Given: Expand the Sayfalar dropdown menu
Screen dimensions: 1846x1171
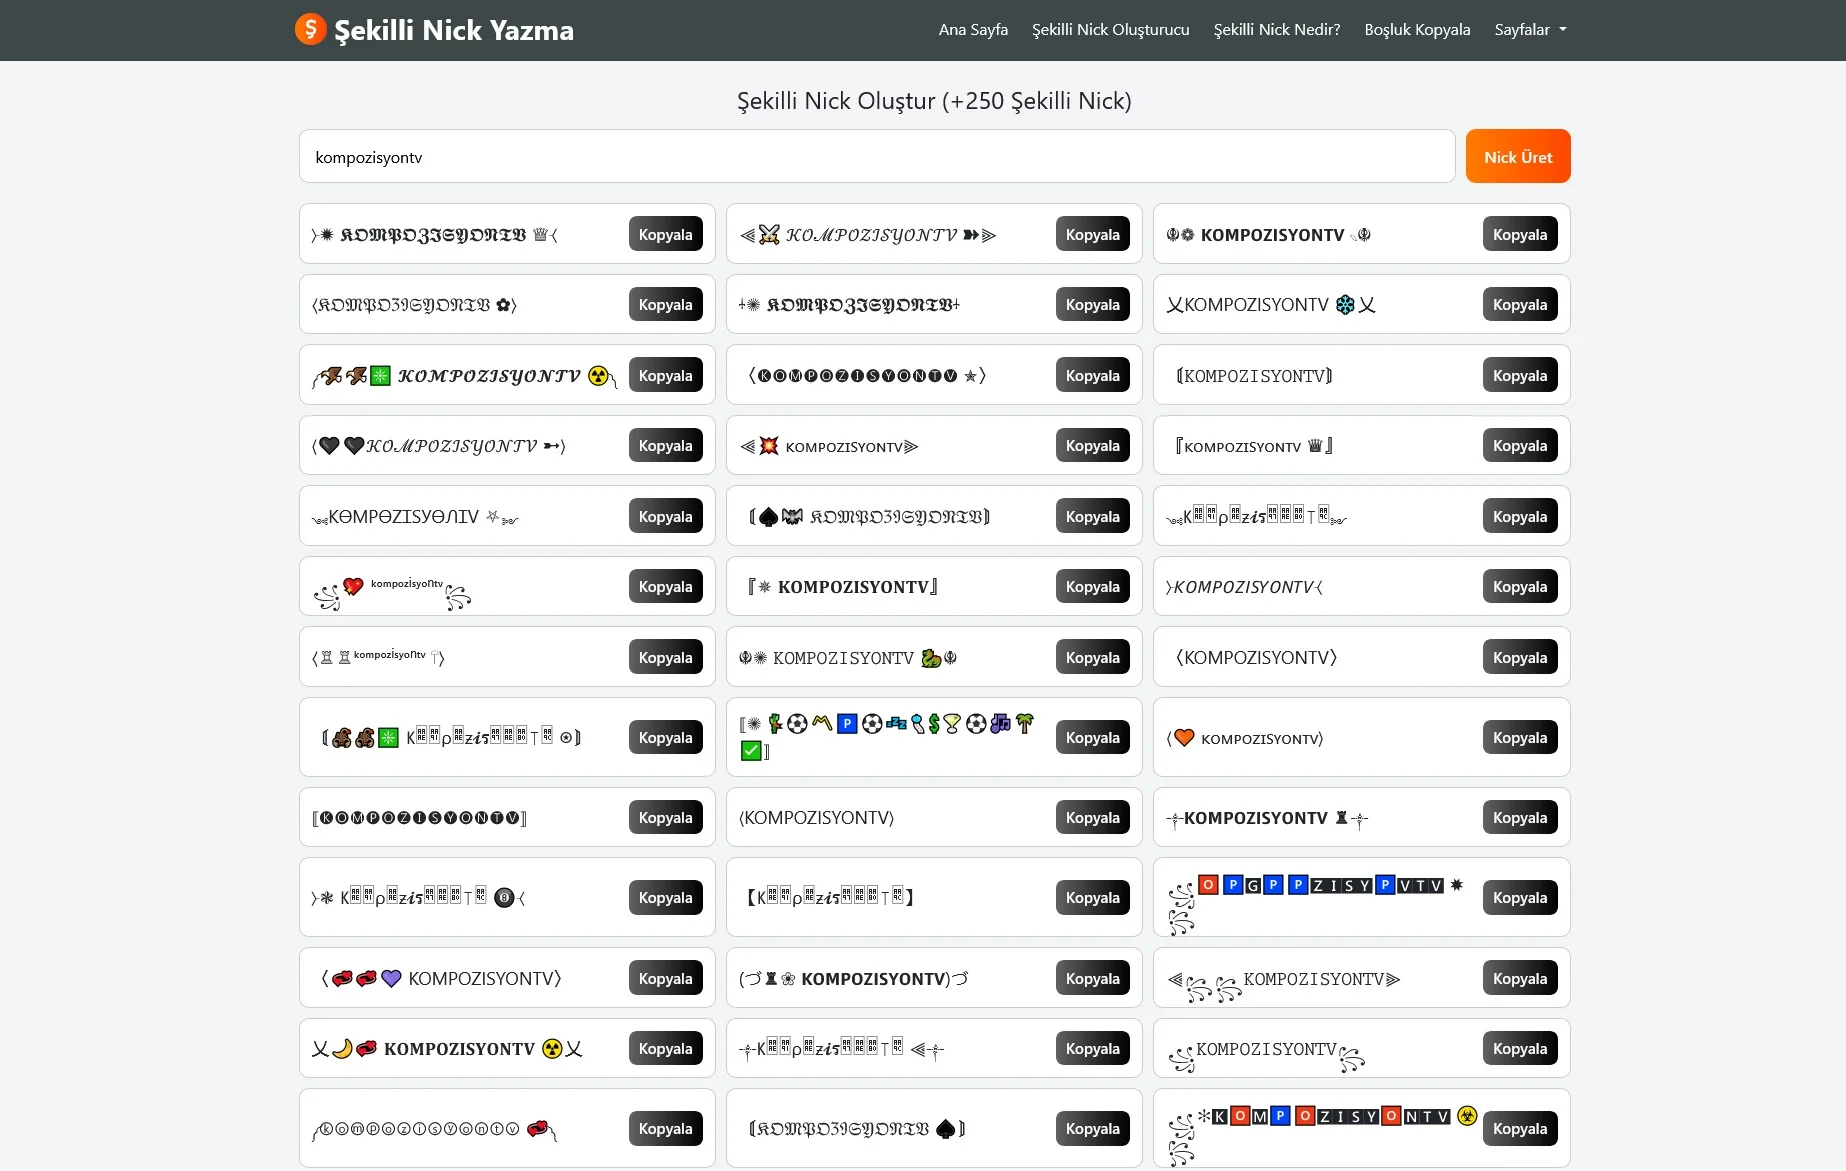Looking at the screenshot, I should pyautogui.click(x=1530, y=30).
